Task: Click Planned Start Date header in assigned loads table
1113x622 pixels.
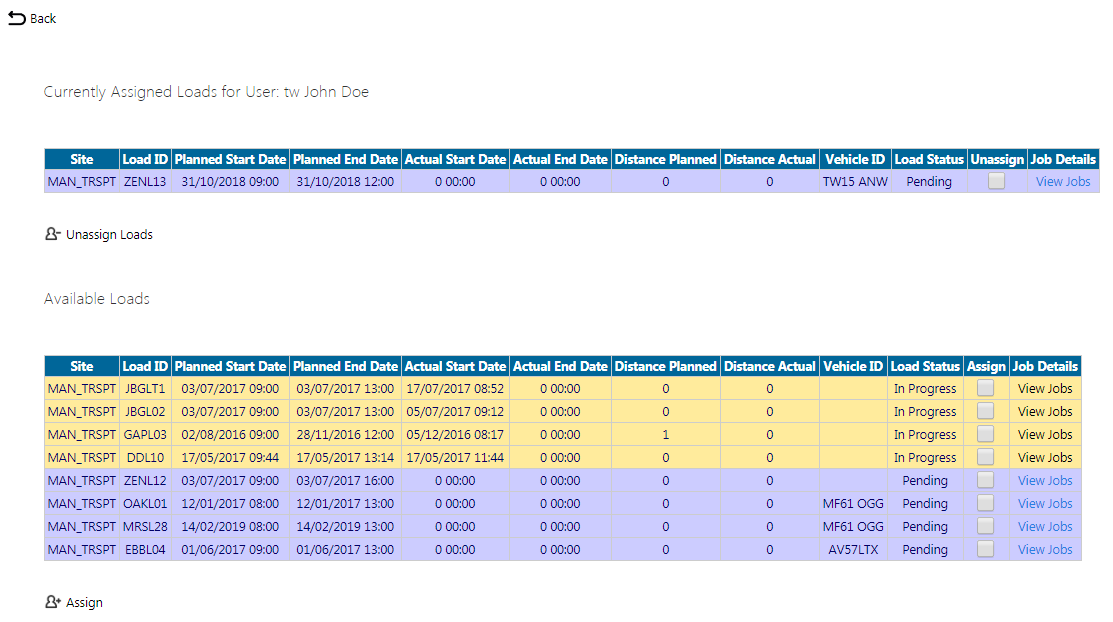Action: [230, 160]
